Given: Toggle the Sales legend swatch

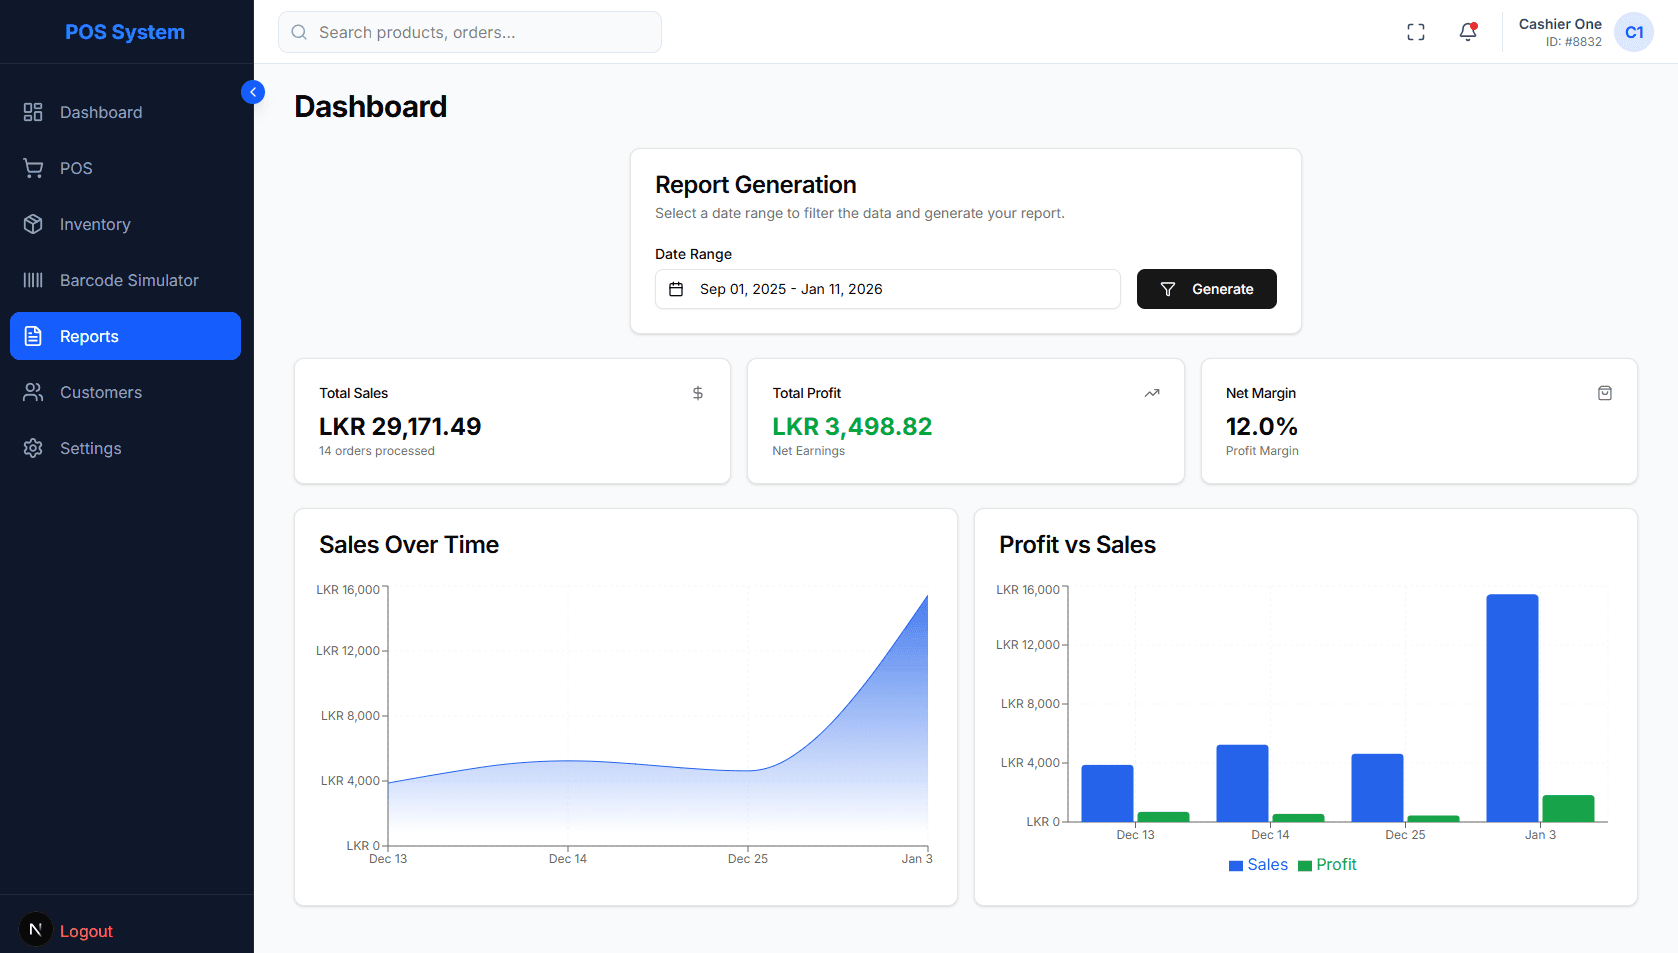Looking at the screenshot, I should (1236, 865).
